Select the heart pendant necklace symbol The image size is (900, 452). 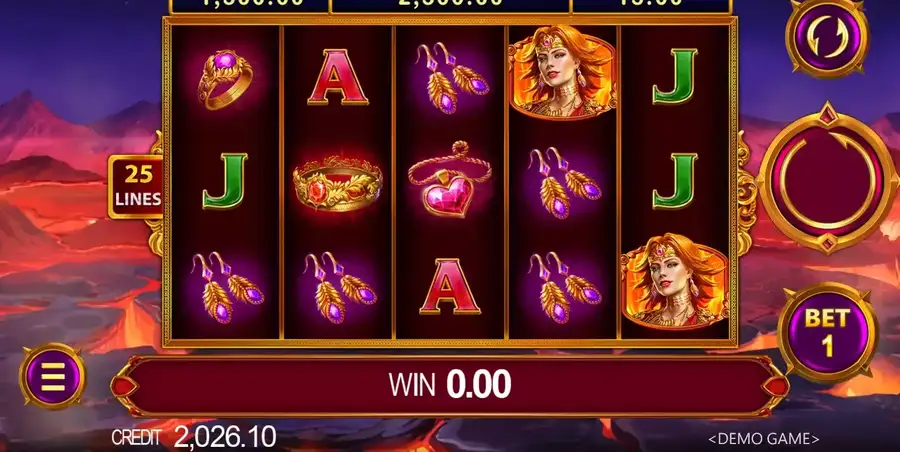450,179
